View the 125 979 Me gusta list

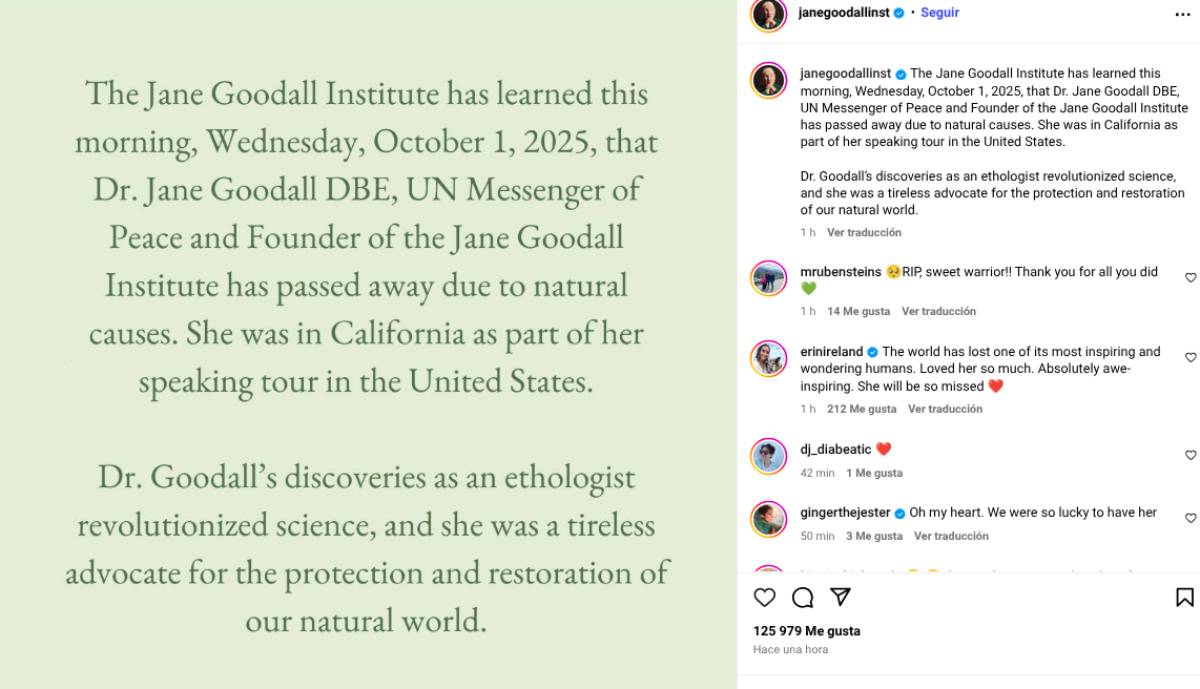point(807,631)
